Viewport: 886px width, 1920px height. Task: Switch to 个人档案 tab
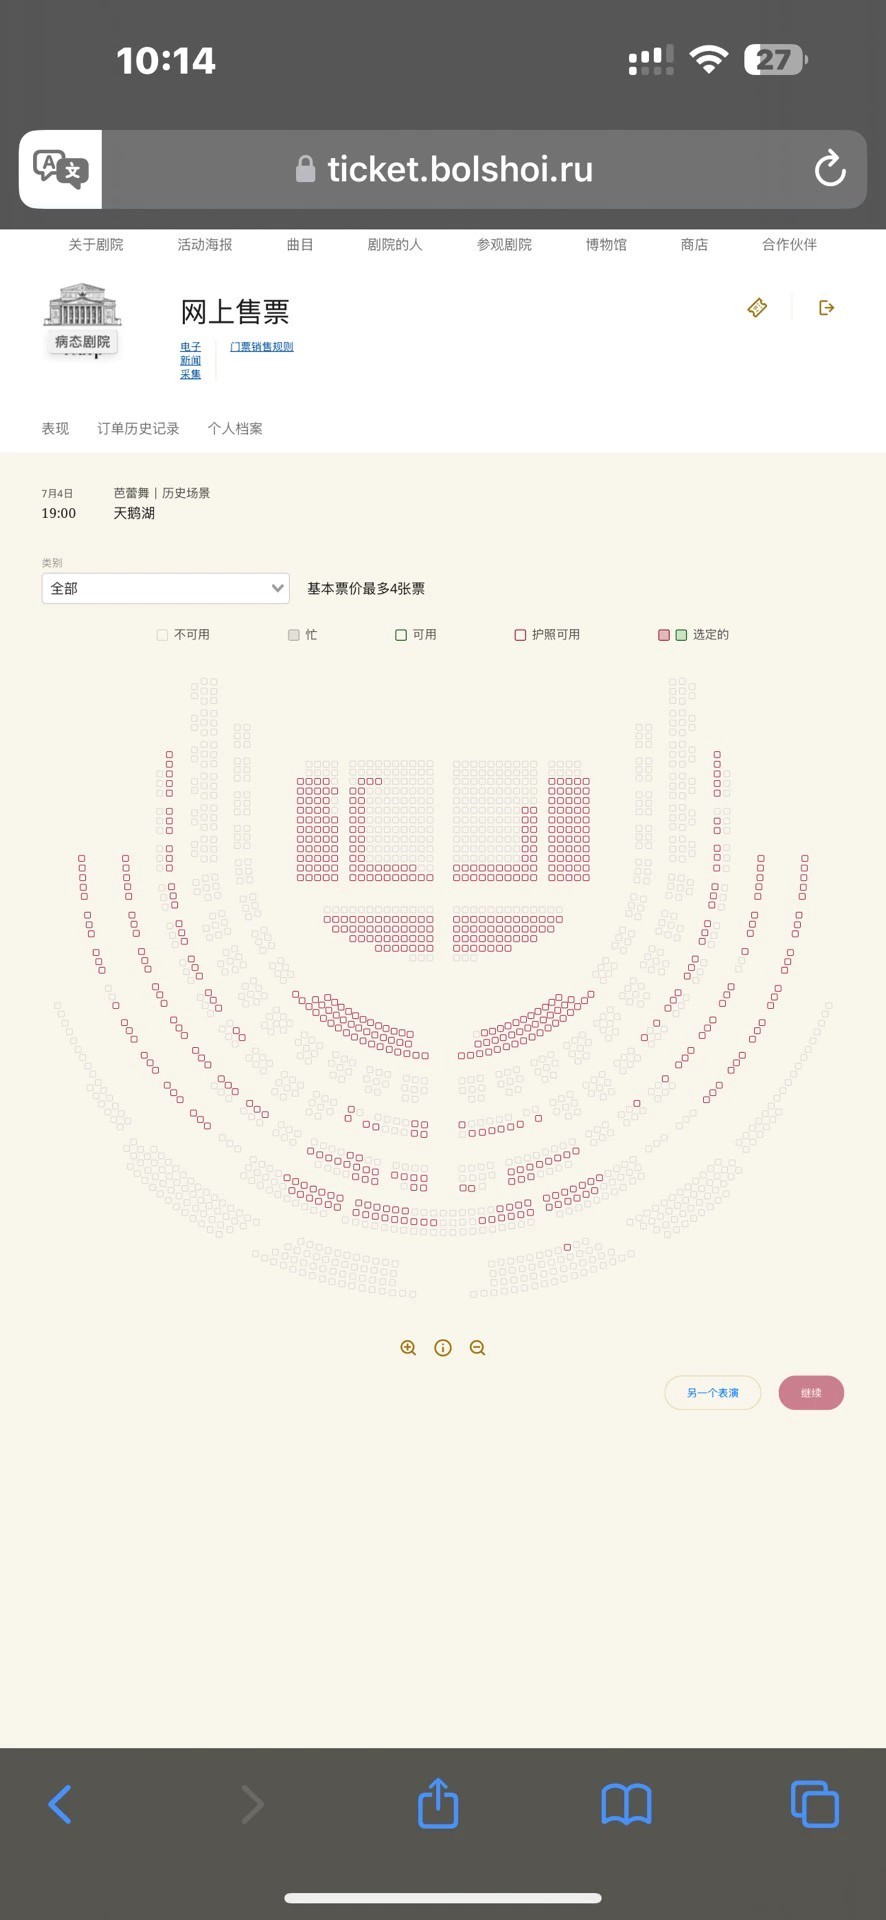click(x=235, y=429)
